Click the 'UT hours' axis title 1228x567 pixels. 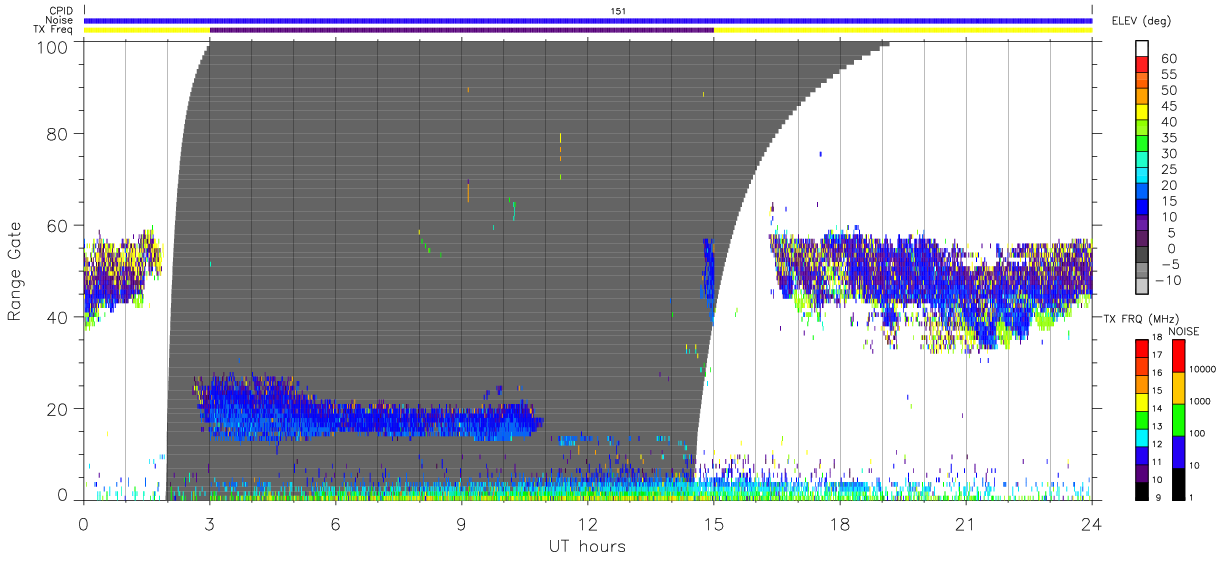point(587,546)
